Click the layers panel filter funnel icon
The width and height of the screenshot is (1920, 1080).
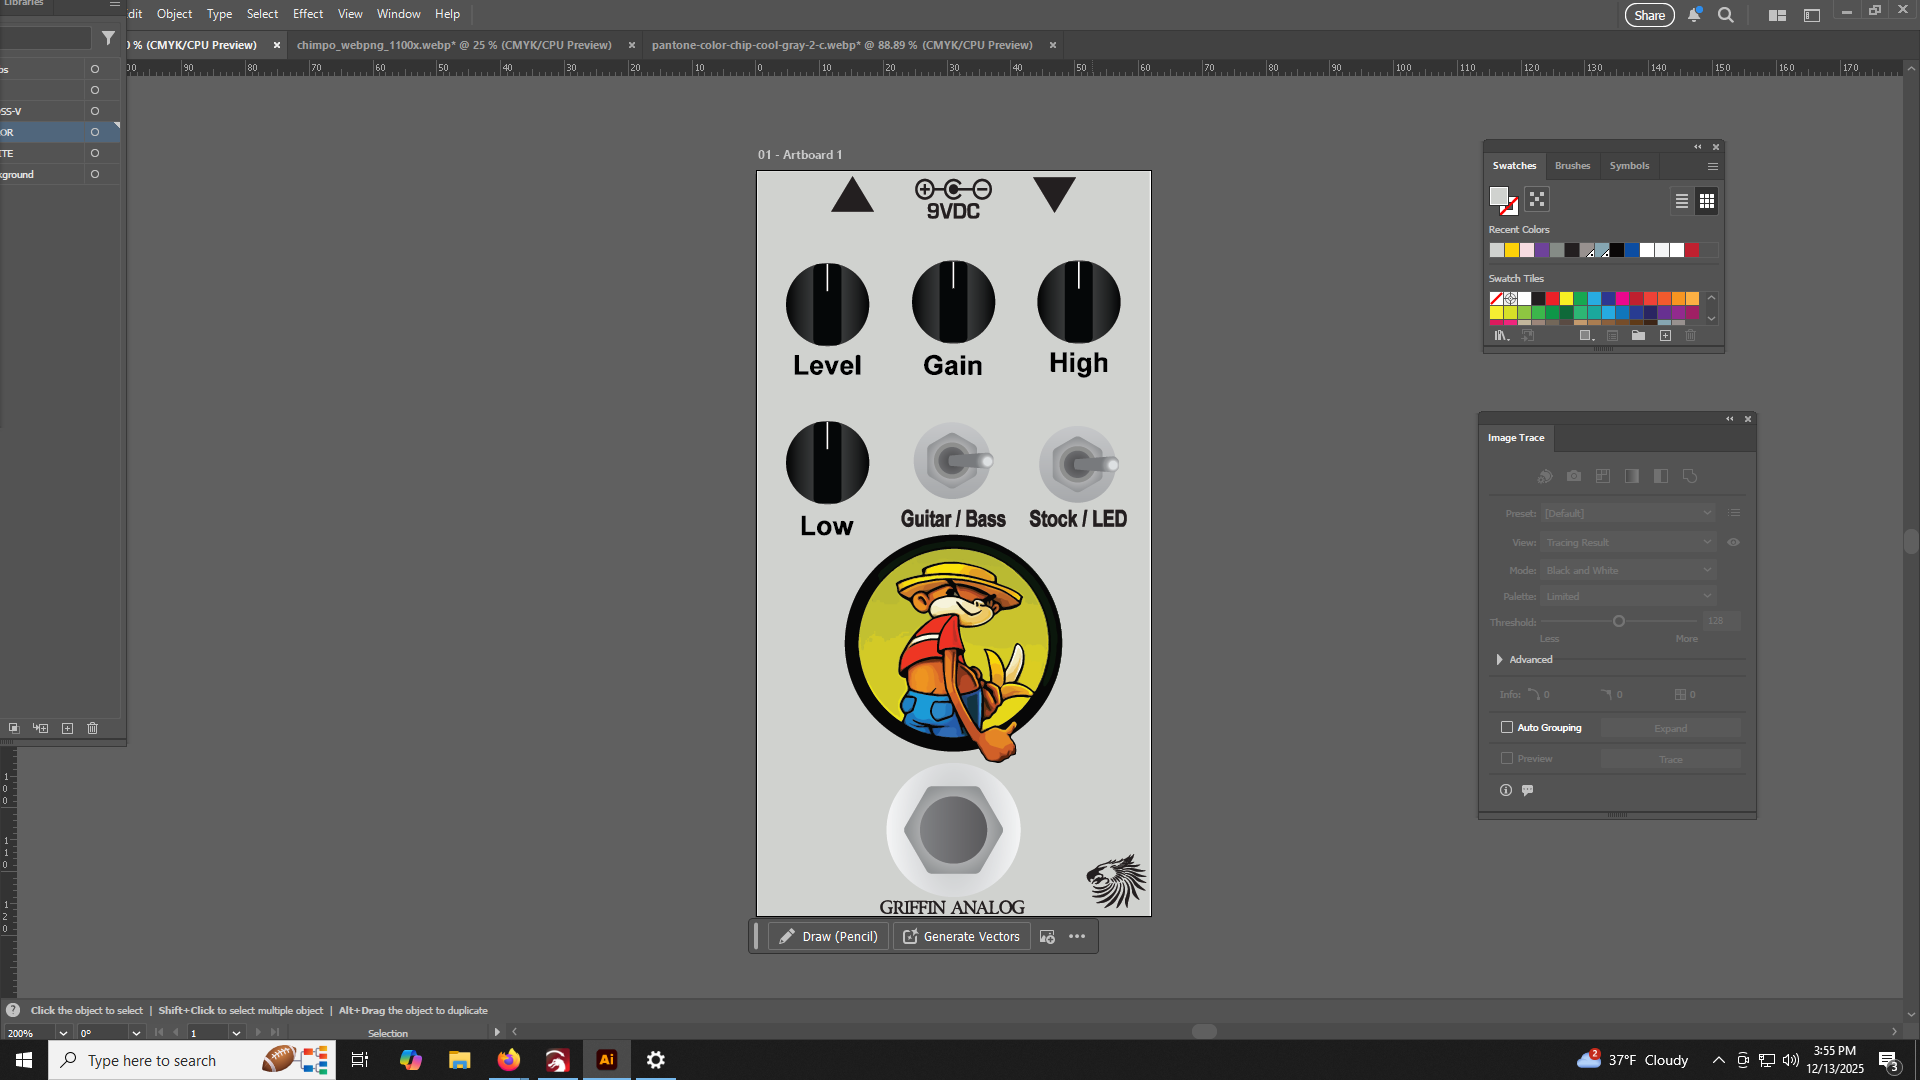108,38
